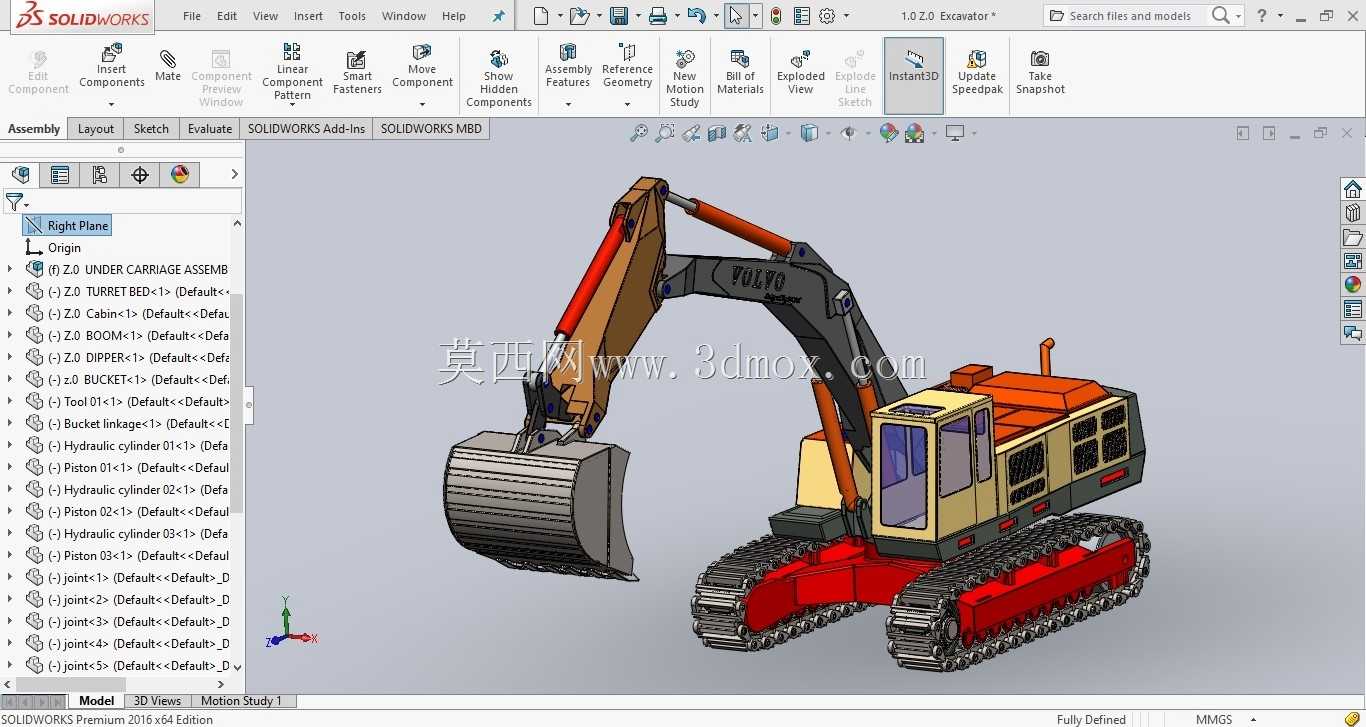Open the Insert menu
Viewport: 1366px width, 727px height.
[x=308, y=16]
